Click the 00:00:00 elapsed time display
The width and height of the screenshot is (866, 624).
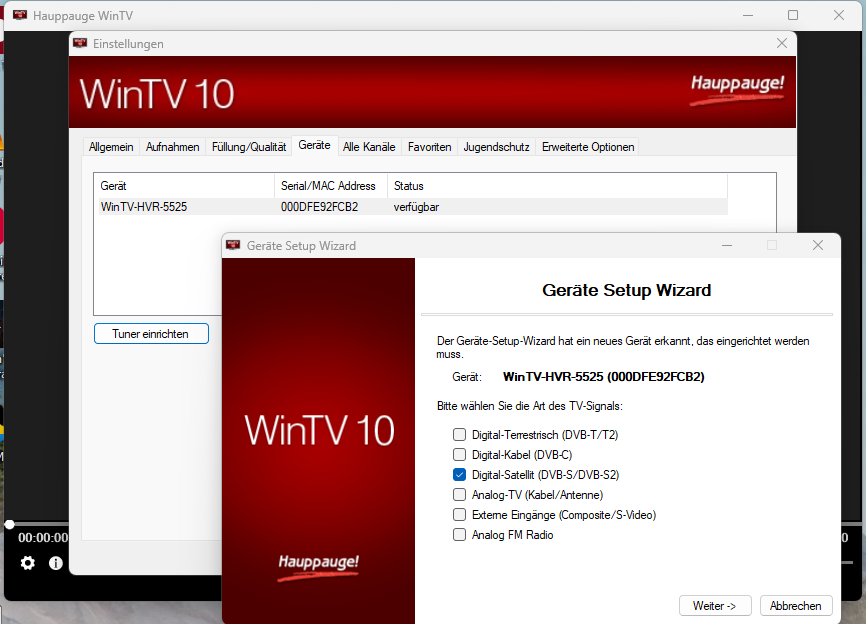tap(43, 538)
